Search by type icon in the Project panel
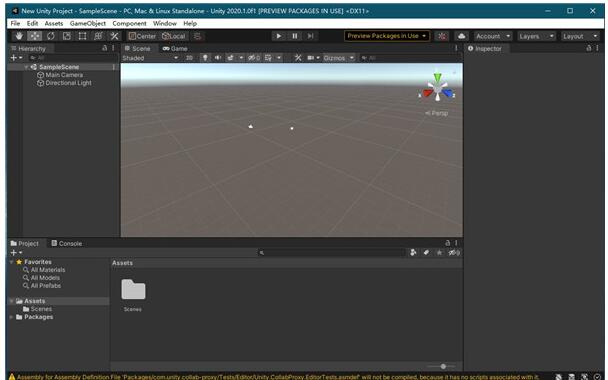Screen dimensions: 608x380 413,252
